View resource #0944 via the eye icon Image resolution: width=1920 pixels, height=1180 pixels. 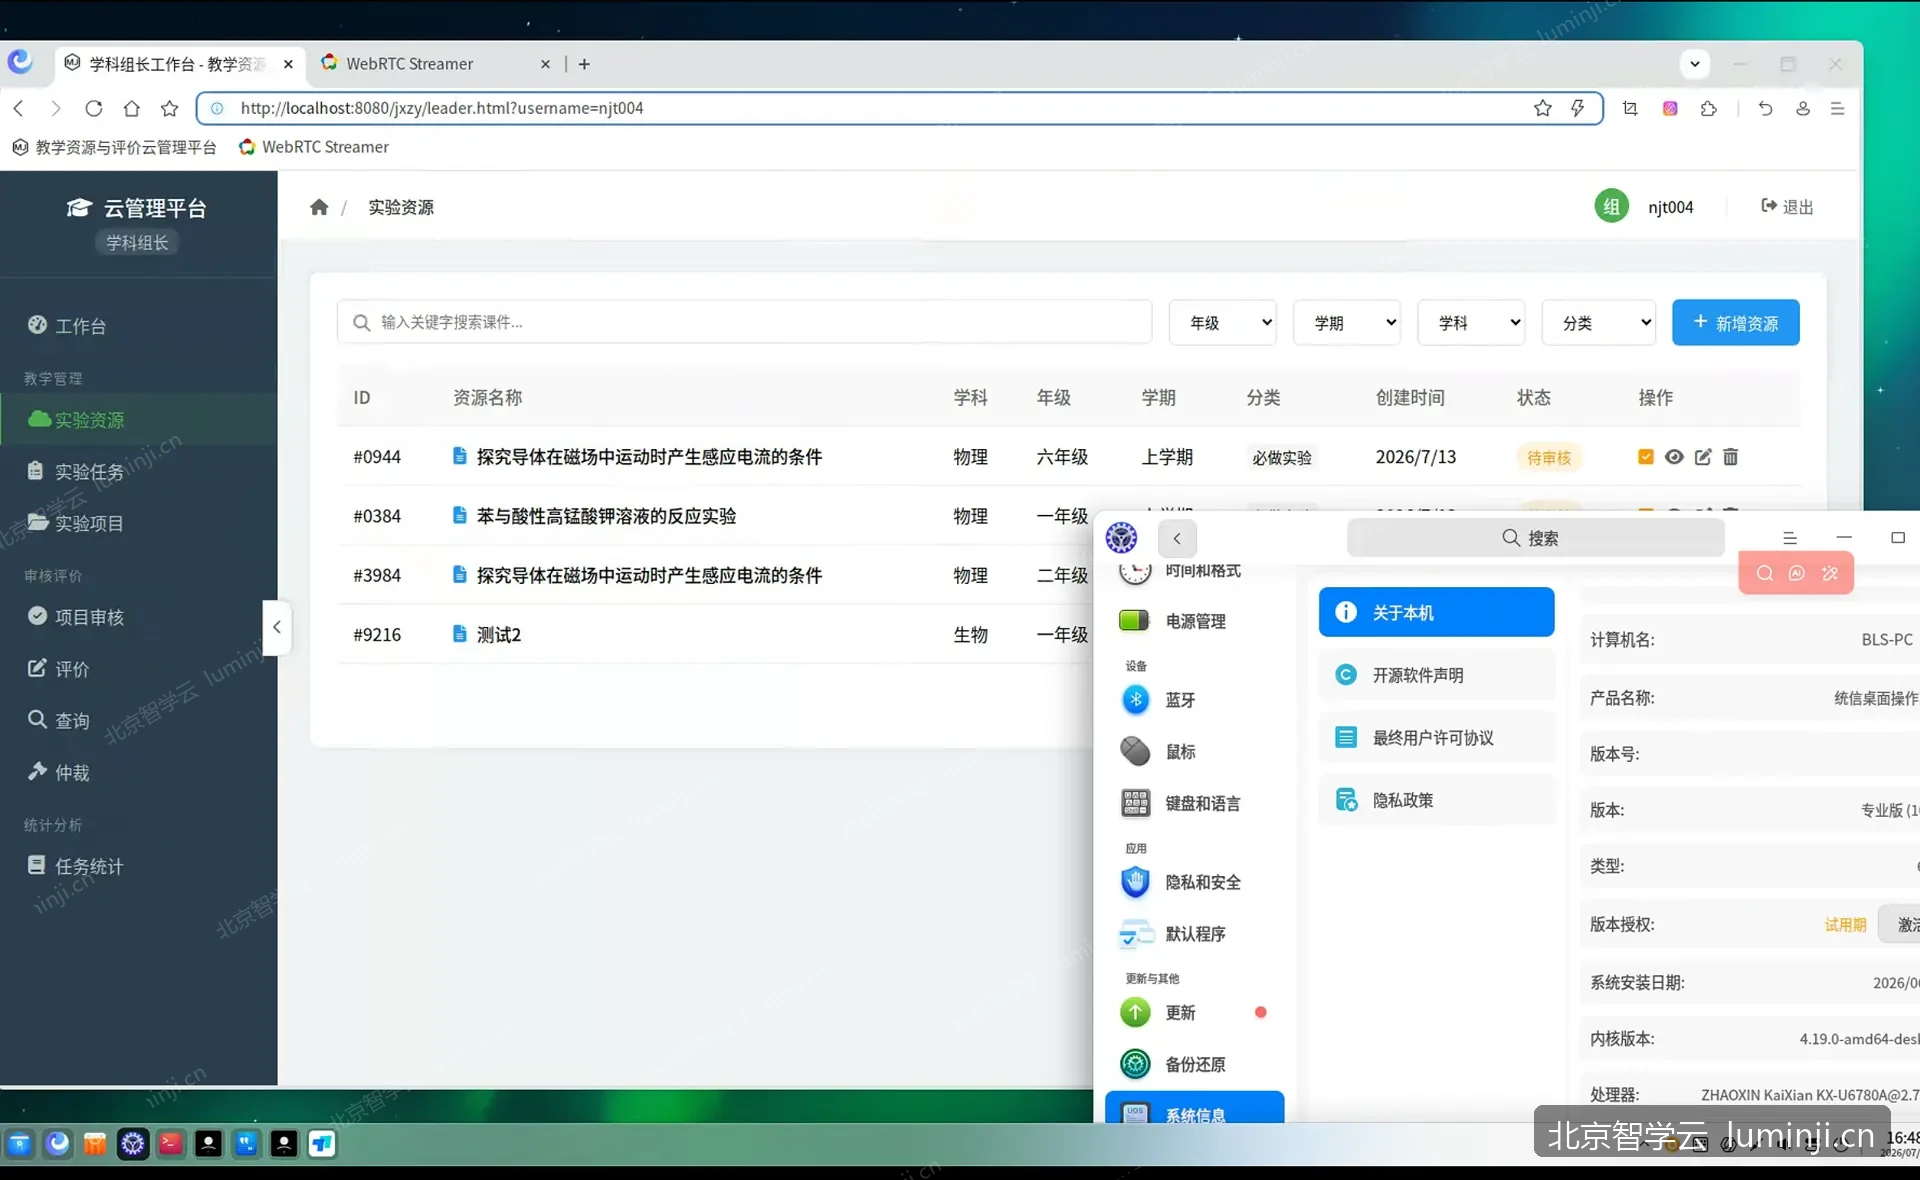(1674, 457)
